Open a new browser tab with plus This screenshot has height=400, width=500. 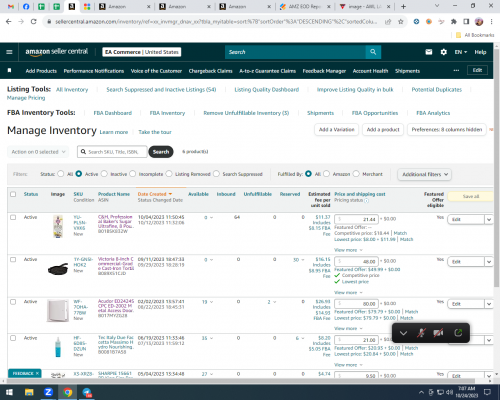tap(403, 6)
